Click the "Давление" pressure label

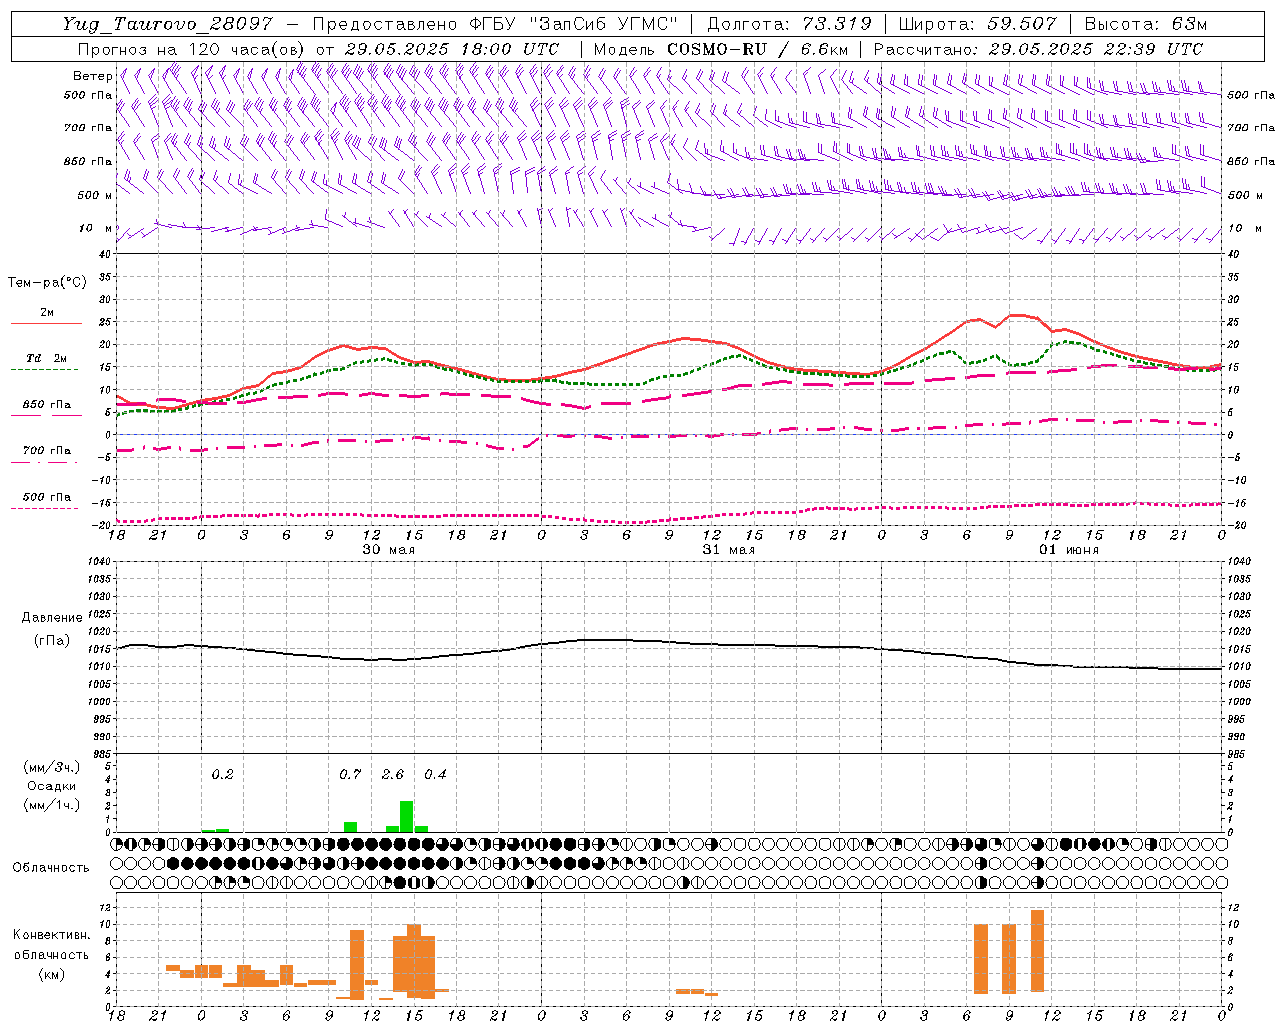click(52, 618)
